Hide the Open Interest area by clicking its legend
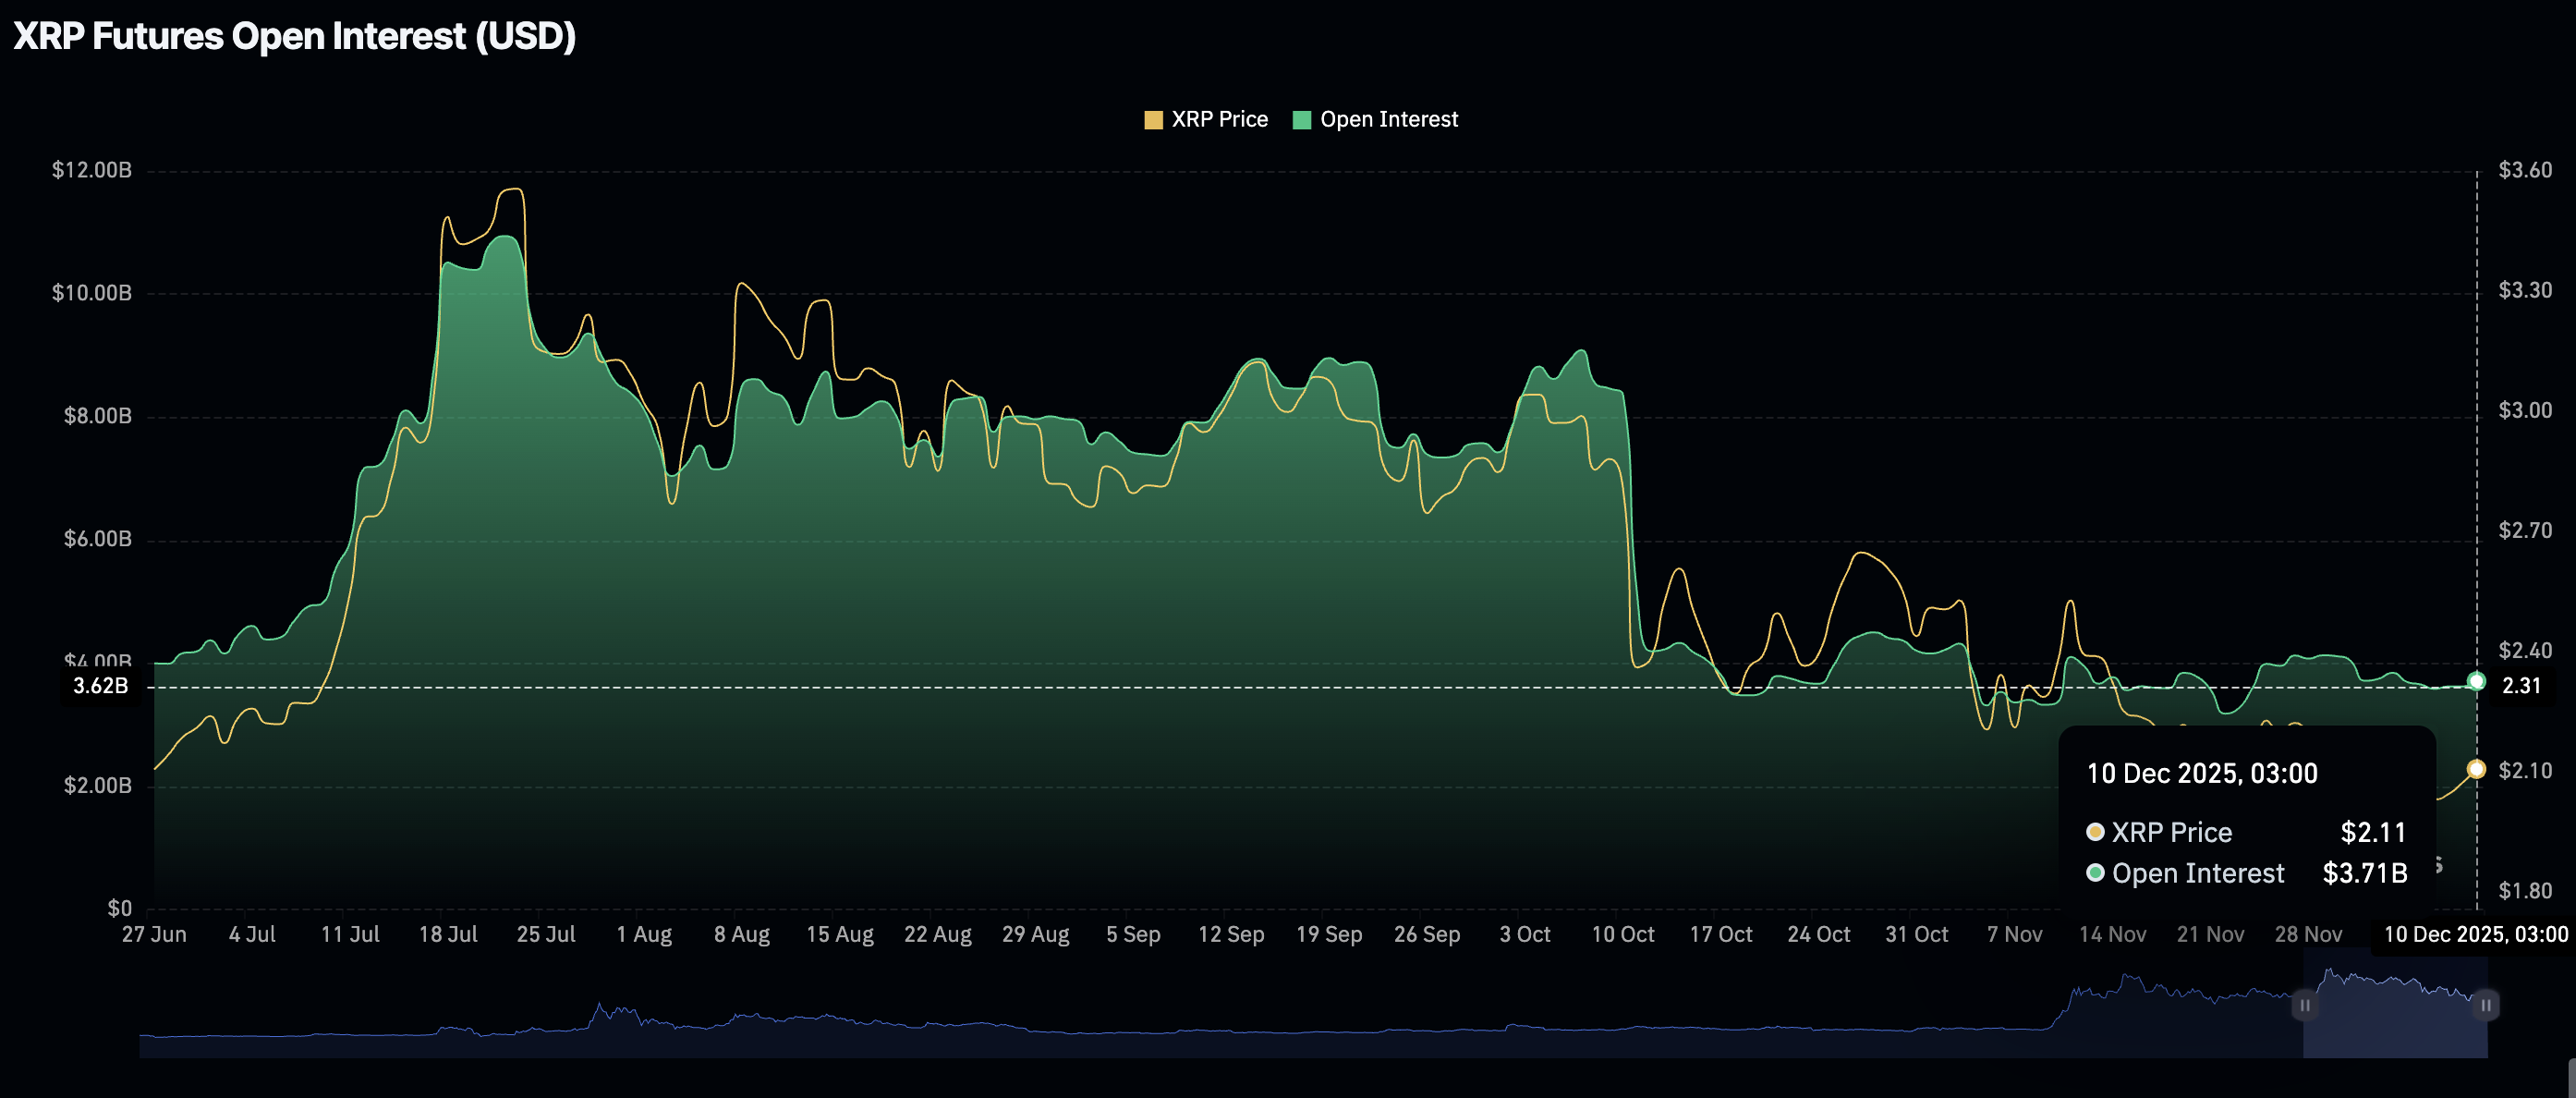 click(x=1376, y=119)
